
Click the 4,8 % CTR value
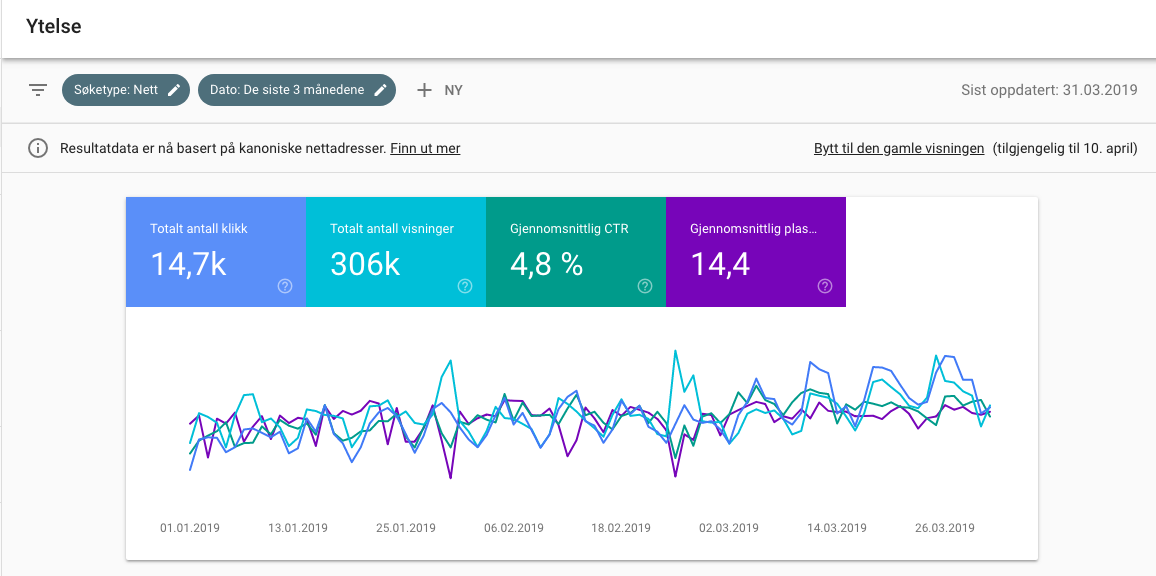(546, 263)
